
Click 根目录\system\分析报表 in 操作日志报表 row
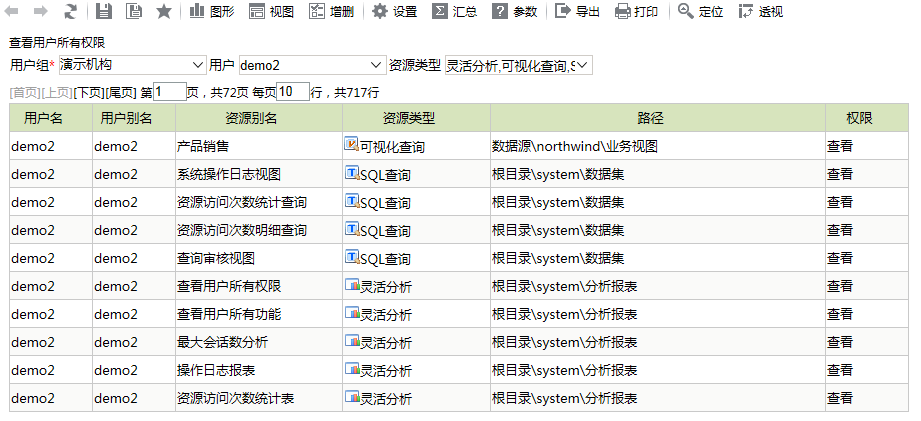click(x=564, y=371)
